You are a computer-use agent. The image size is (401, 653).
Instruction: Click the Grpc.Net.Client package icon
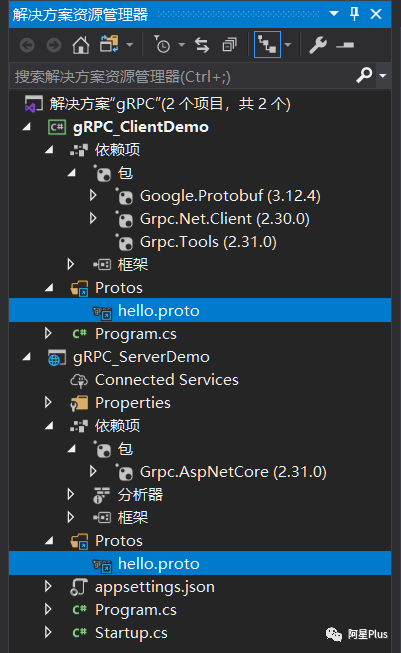125,219
